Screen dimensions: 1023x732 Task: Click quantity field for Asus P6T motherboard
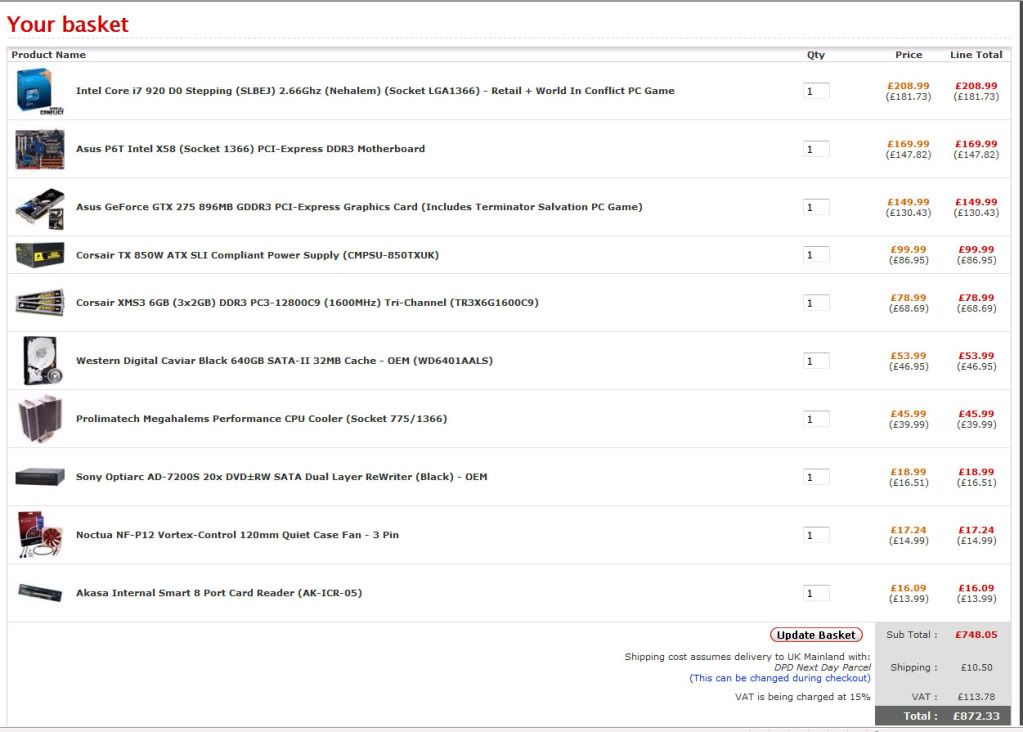point(816,149)
